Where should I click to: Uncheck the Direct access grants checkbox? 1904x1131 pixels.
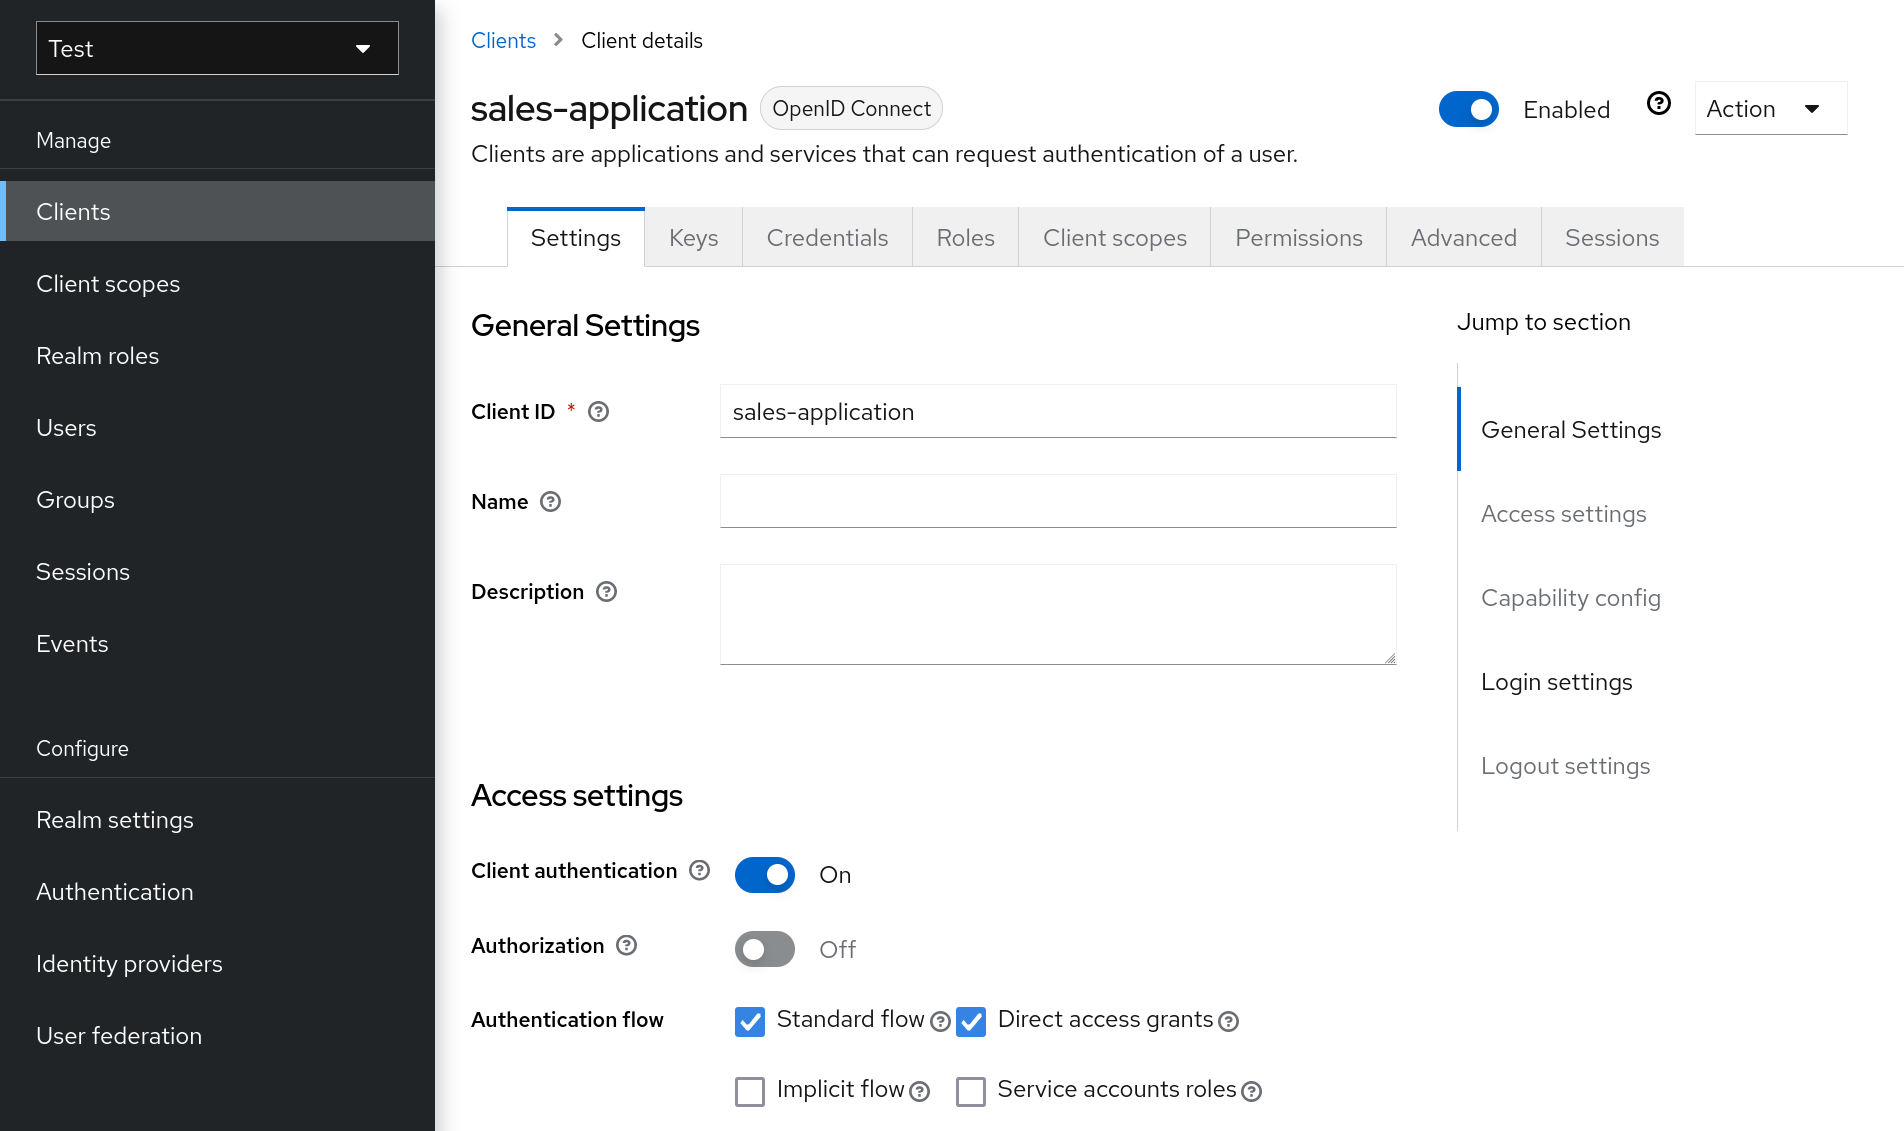click(971, 1022)
